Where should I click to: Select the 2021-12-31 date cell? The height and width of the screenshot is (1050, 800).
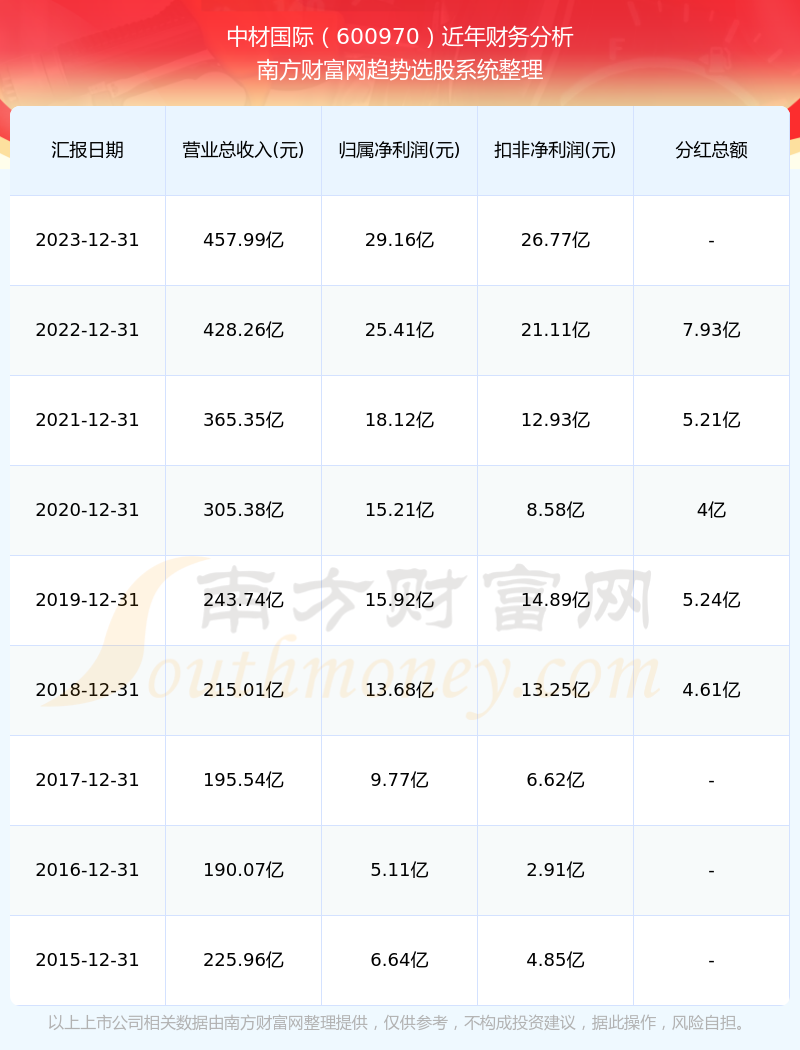pyautogui.click(x=88, y=420)
